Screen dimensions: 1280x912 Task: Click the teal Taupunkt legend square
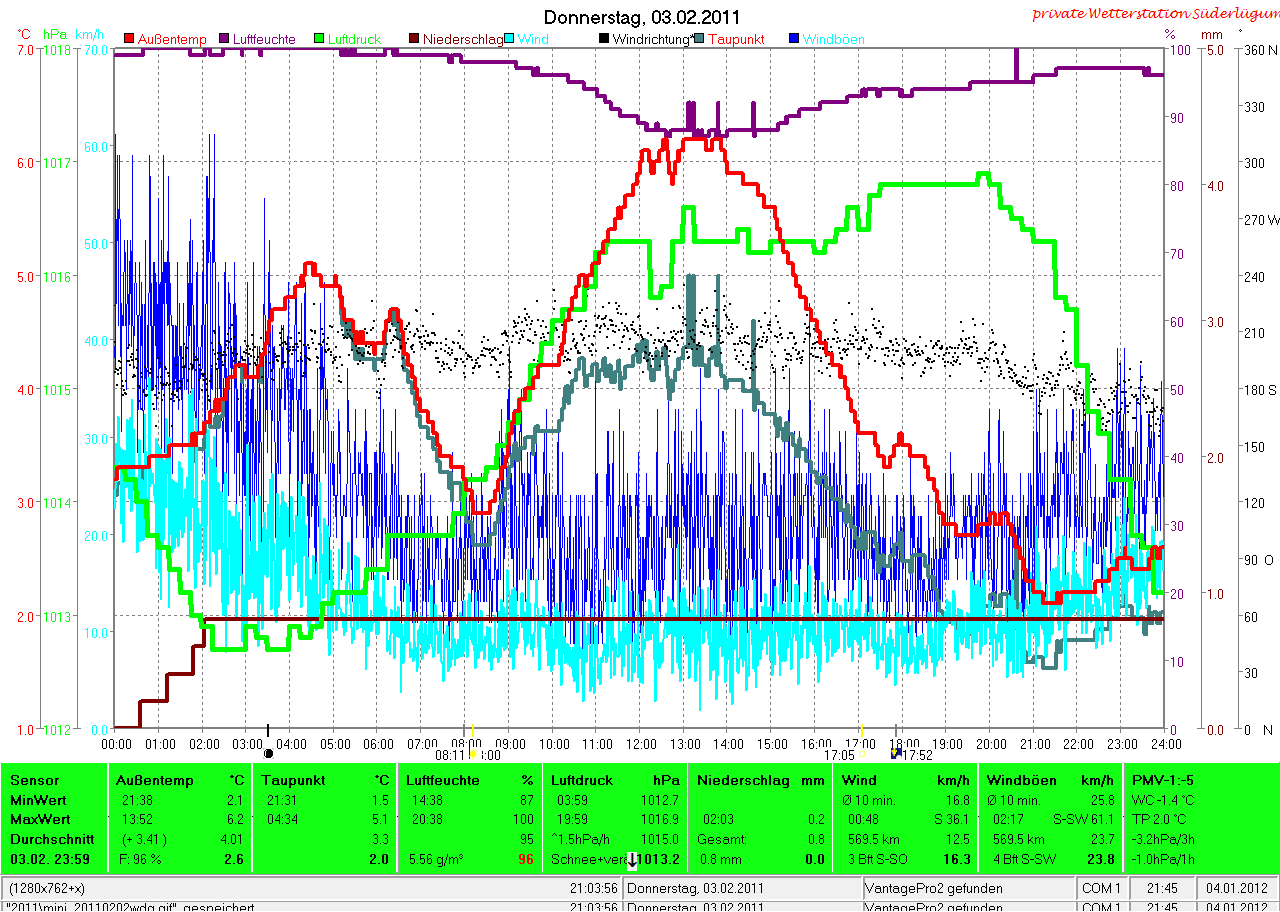[x=698, y=39]
